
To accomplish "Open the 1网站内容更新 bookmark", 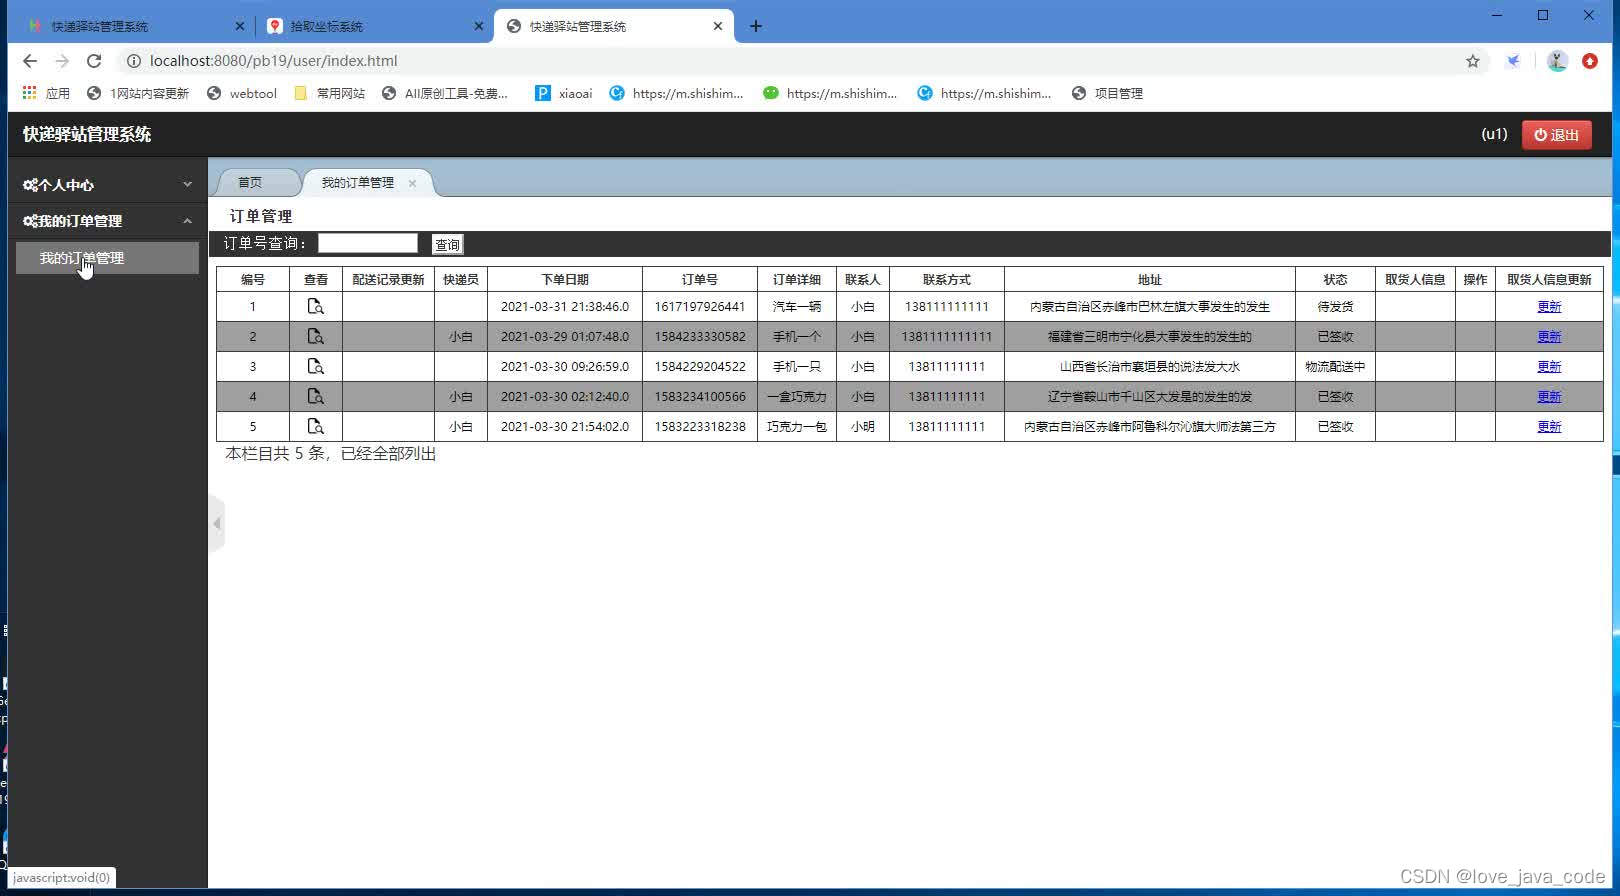I will coord(138,93).
